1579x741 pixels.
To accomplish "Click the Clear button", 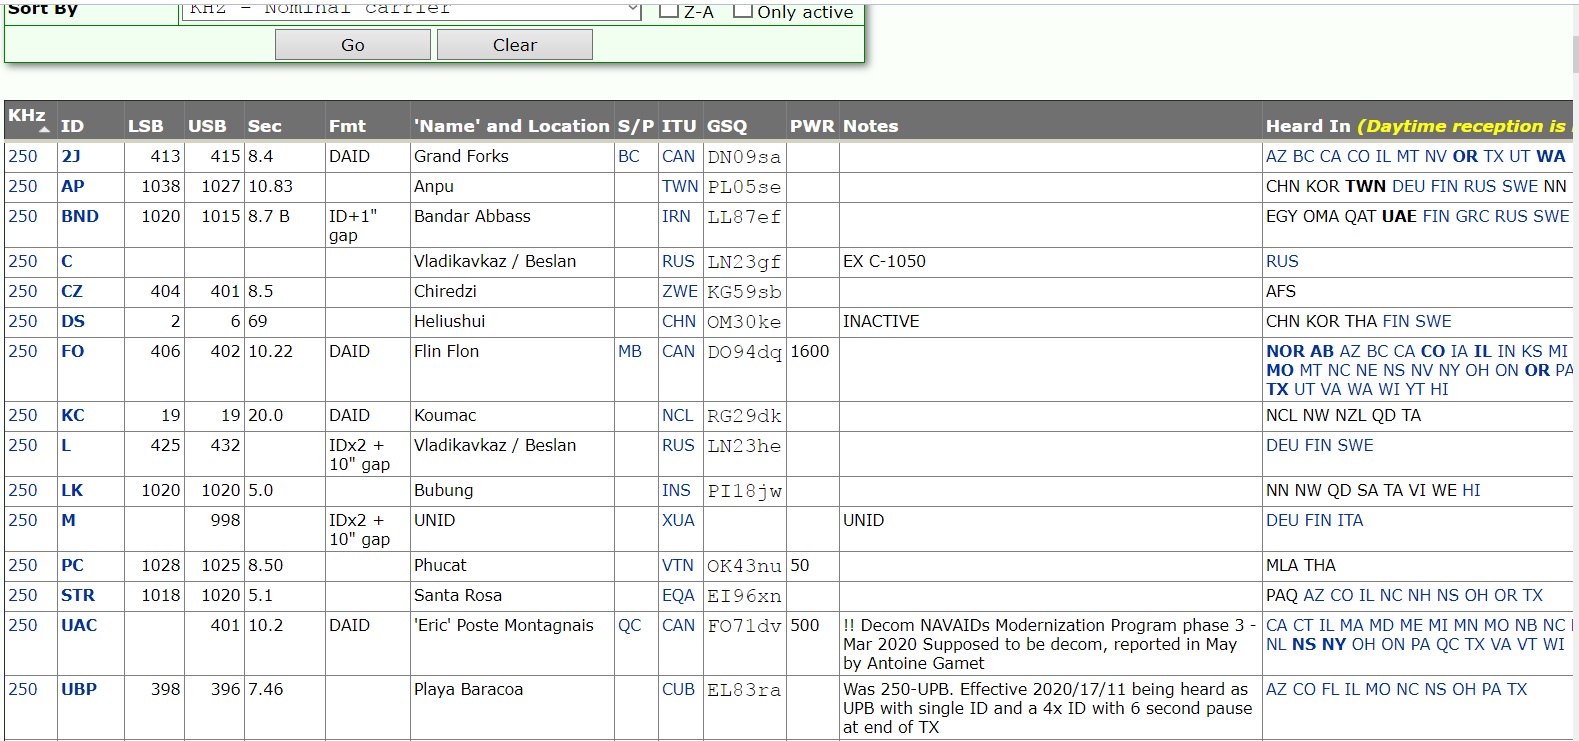I will pyautogui.click(x=515, y=45).
